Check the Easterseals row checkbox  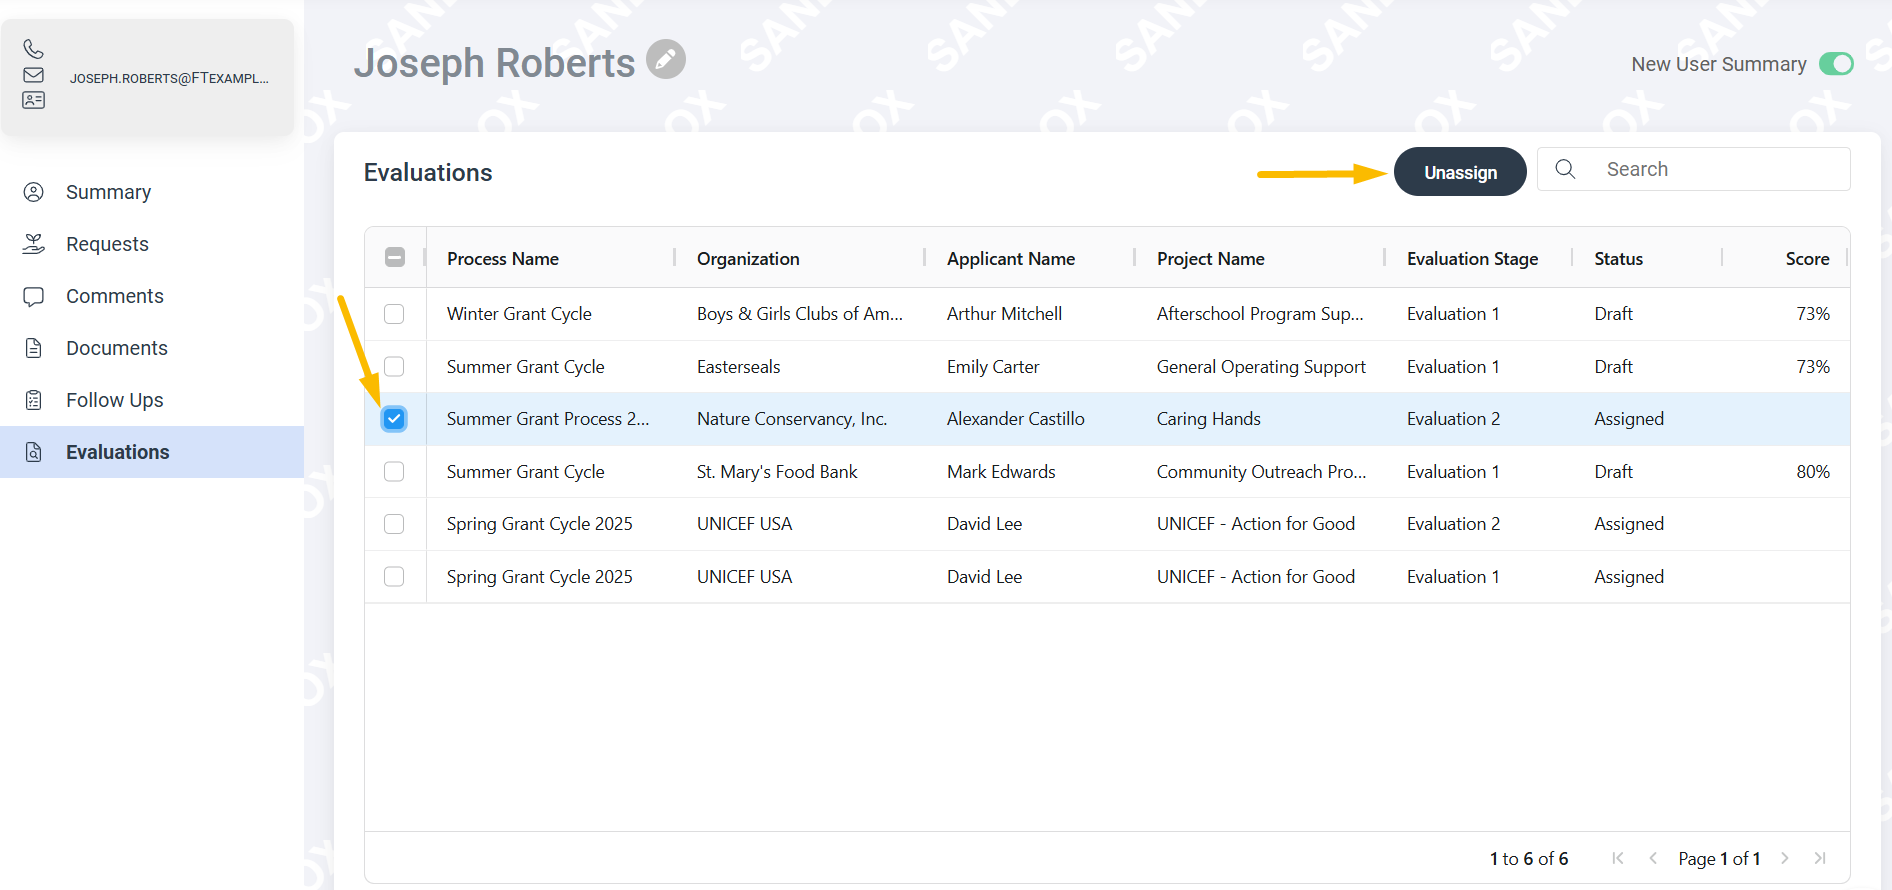coord(394,366)
